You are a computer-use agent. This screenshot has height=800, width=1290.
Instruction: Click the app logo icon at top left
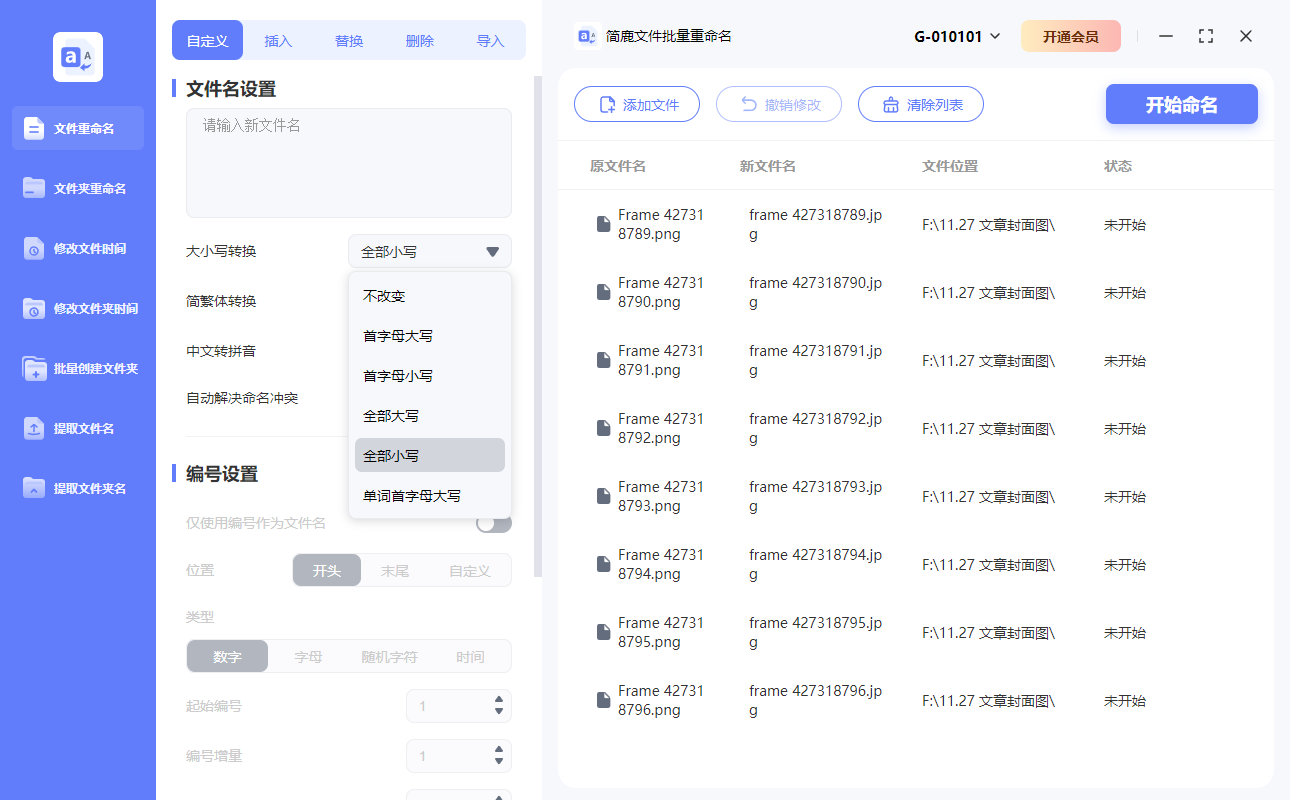tap(77, 57)
